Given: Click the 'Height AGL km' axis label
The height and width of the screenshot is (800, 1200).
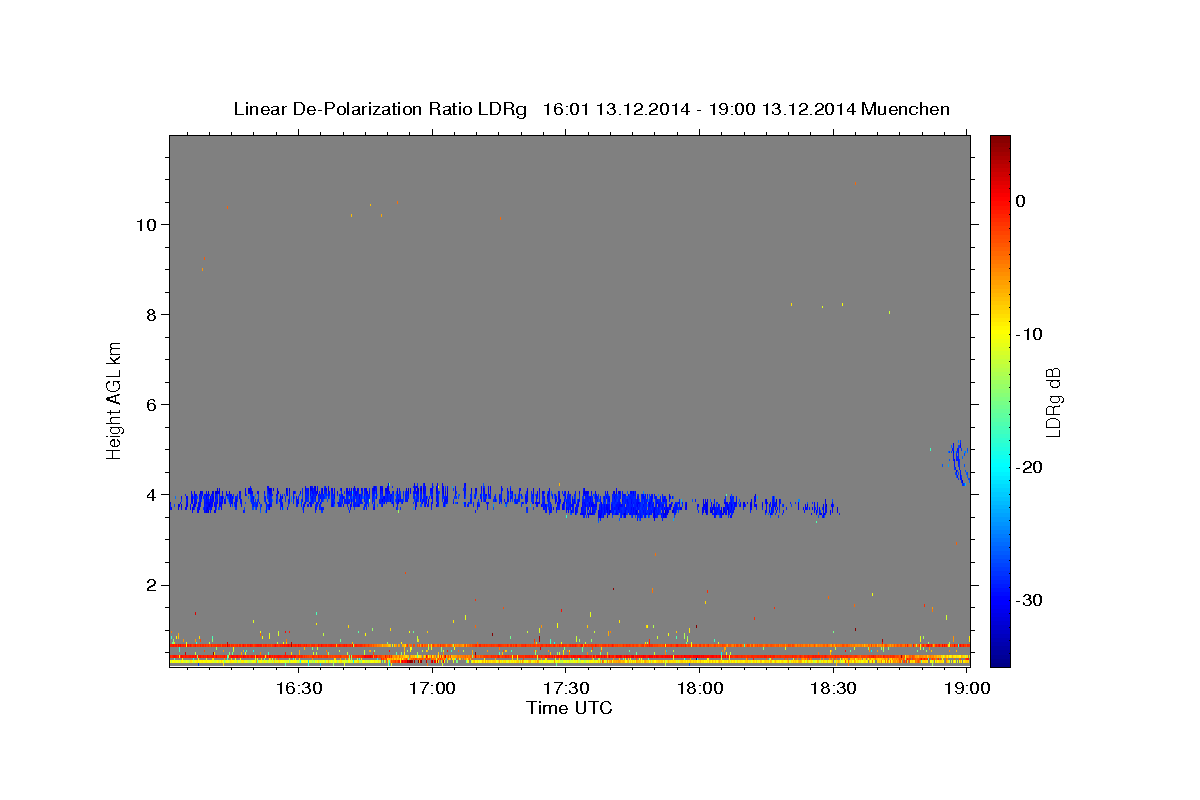Looking at the screenshot, I should tap(115, 399).
